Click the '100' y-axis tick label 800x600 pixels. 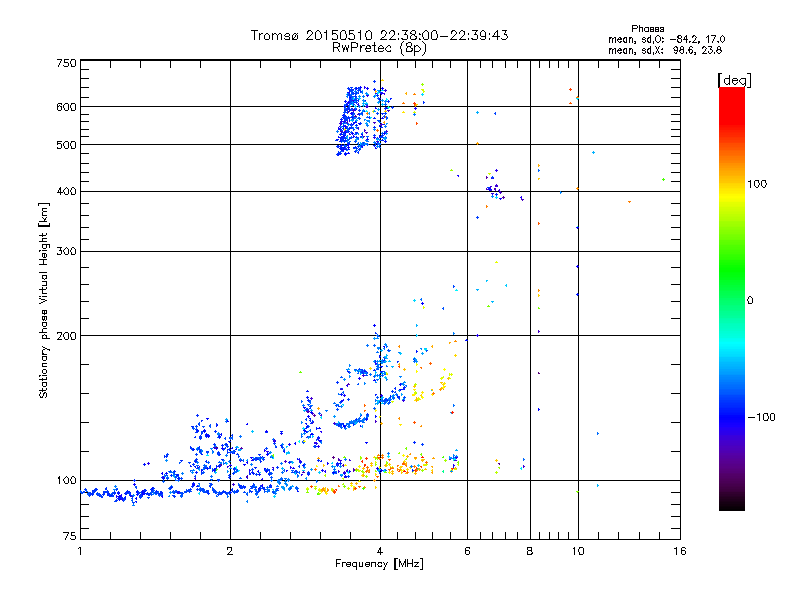coord(66,480)
